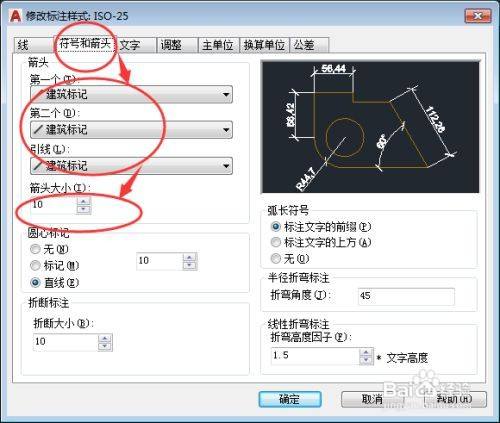The image size is (500, 423).
Task: Decrease 折断大小 with down arrow
Action: pos(105,347)
